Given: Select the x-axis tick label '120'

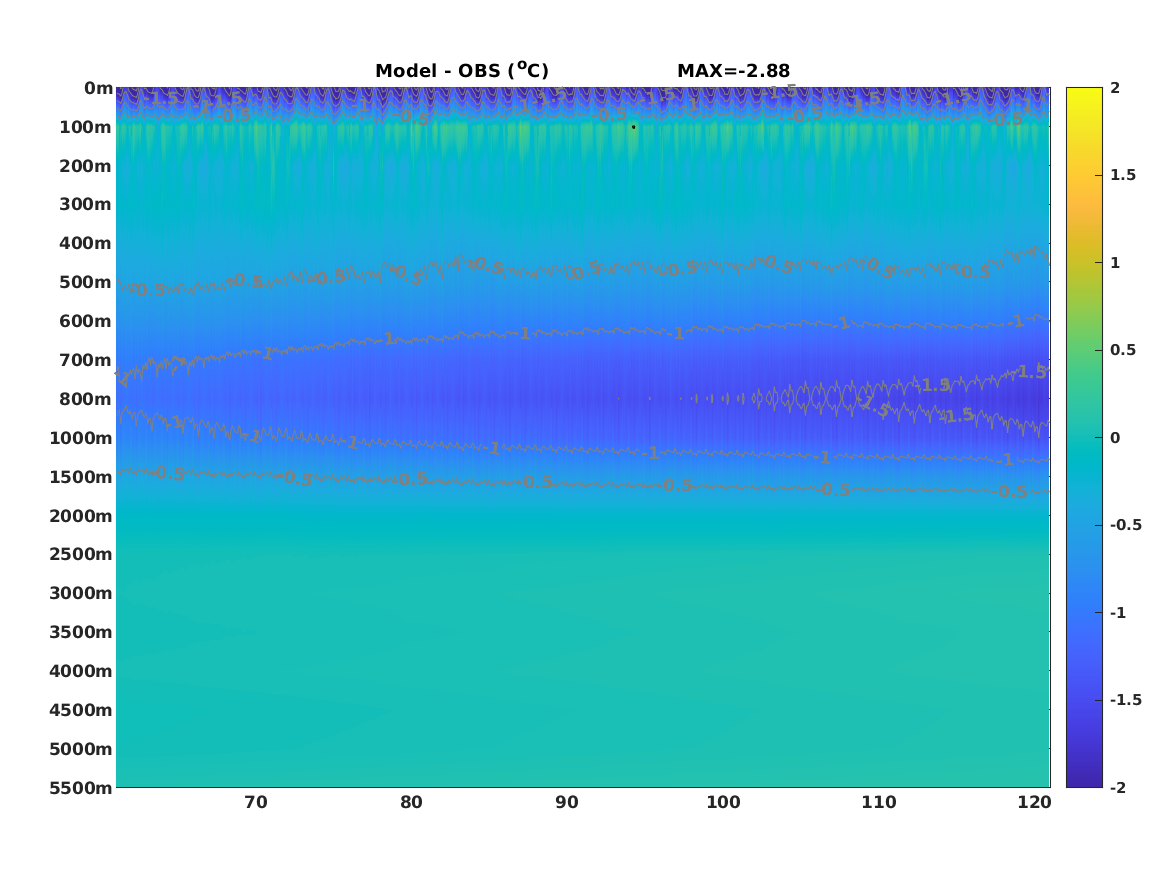Looking at the screenshot, I should point(1035,803).
